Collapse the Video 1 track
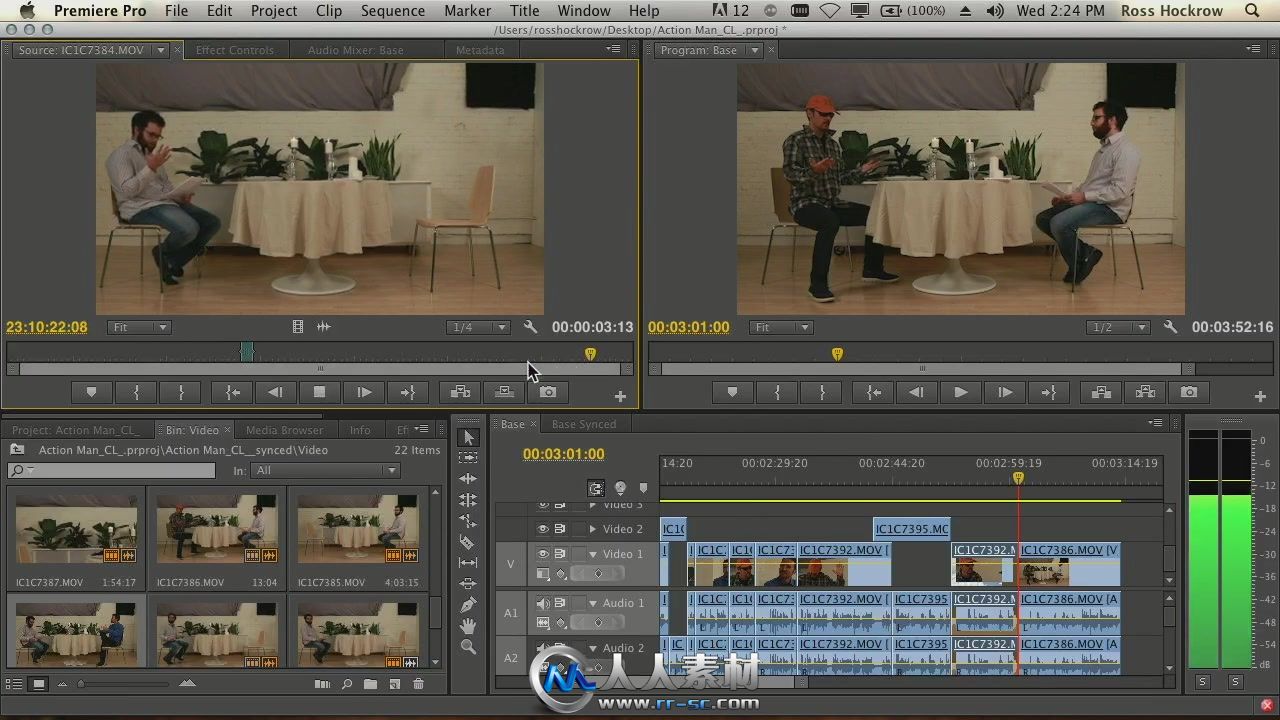1280x720 pixels. [x=592, y=554]
